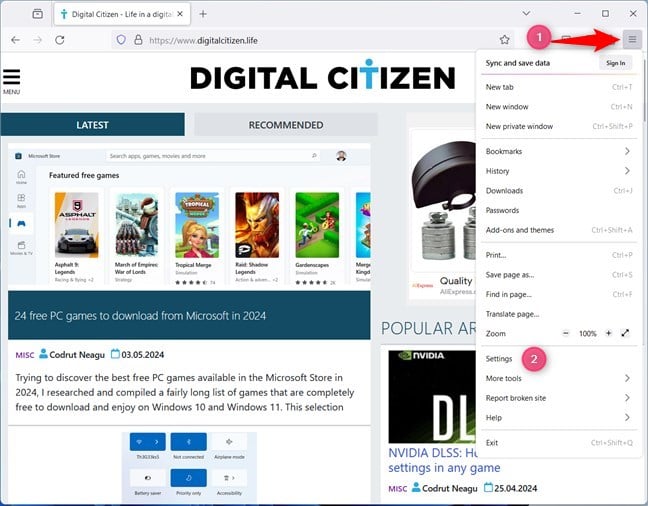Choose Print... from the menu
Viewport: 648px width, 506px height.
[559, 255]
